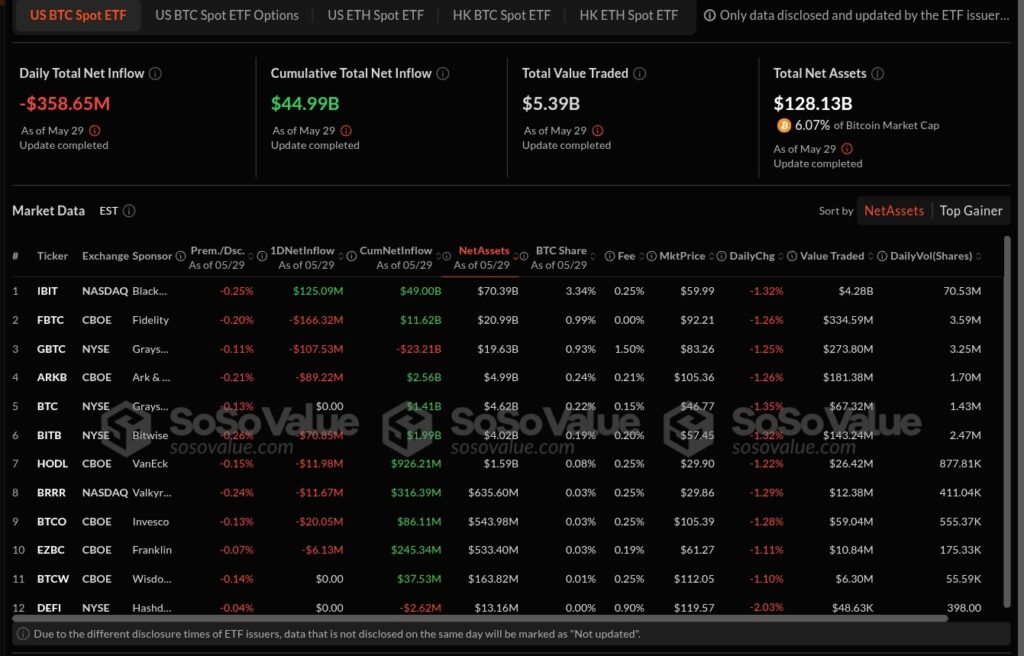Image resolution: width=1024 pixels, height=656 pixels.
Task: Switch to the US ETH Spot ETF tab
Action: [376, 15]
